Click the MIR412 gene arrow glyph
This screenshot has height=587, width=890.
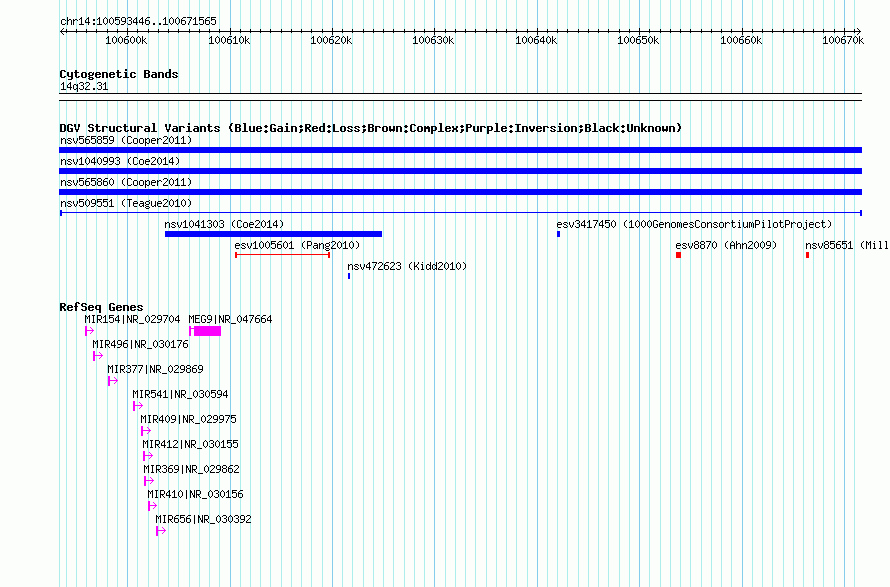point(148,456)
